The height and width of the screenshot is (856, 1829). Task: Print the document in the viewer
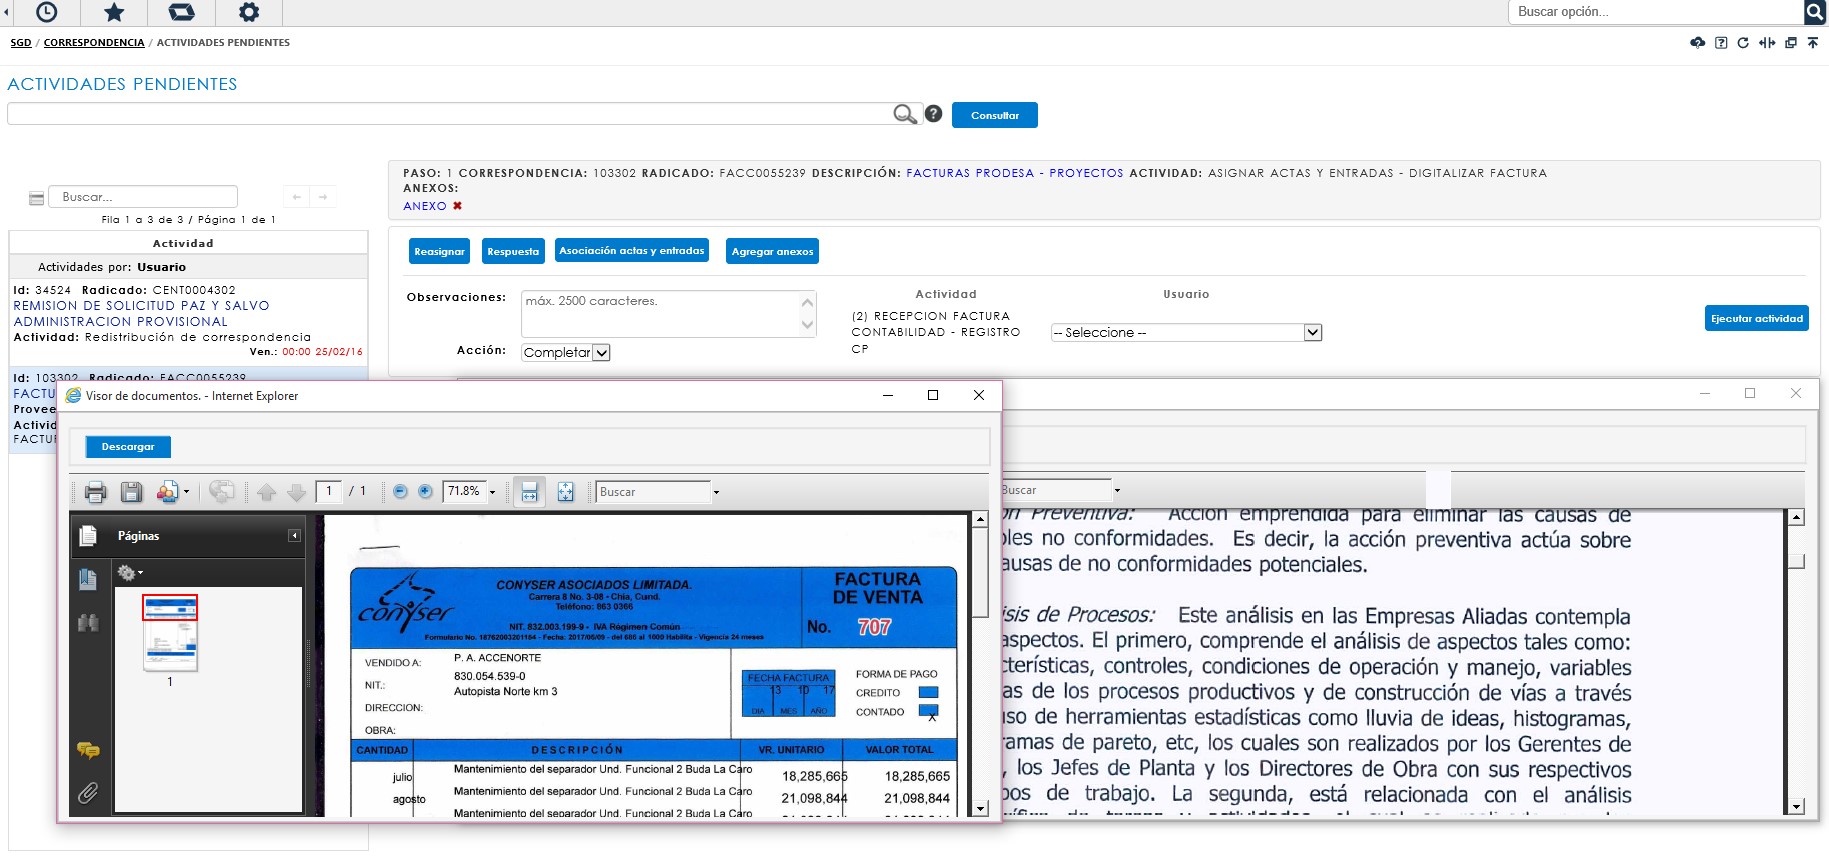click(96, 491)
